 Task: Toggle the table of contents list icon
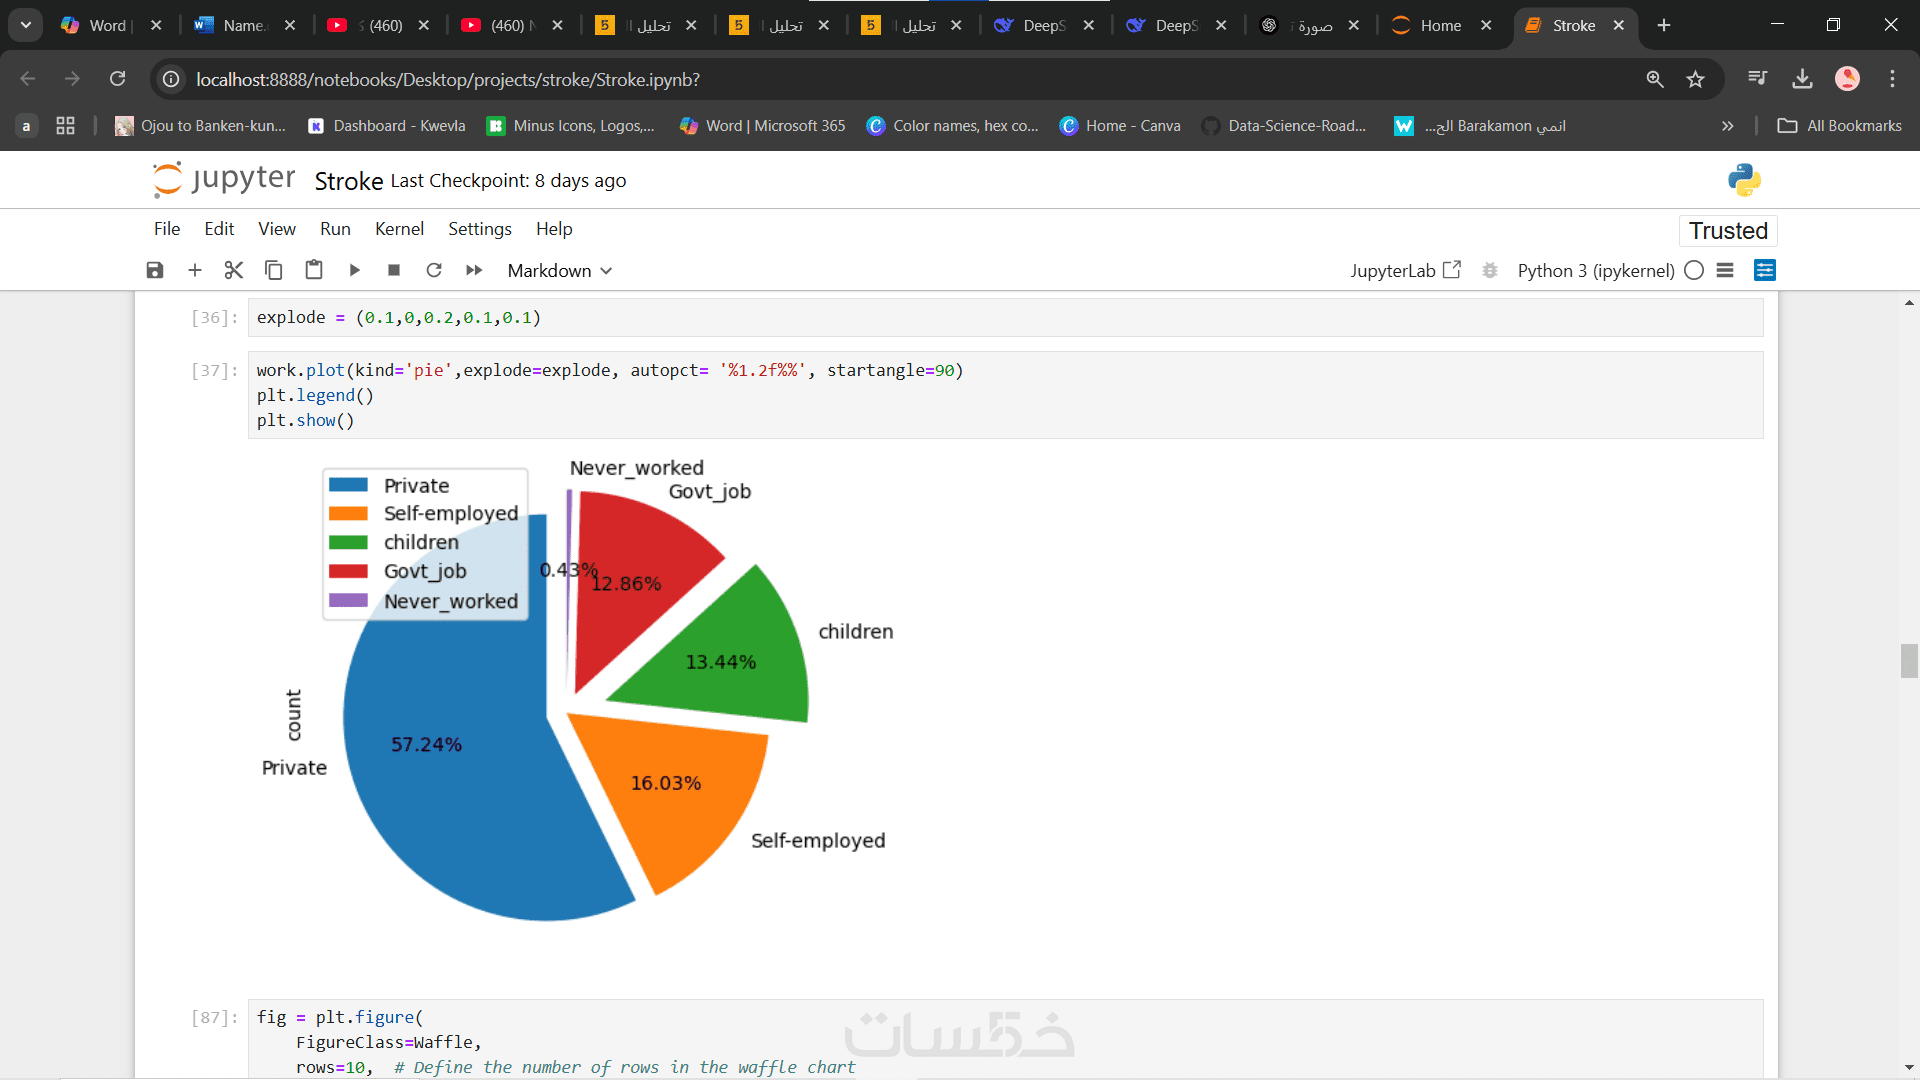pyautogui.click(x=1725, y=270)
